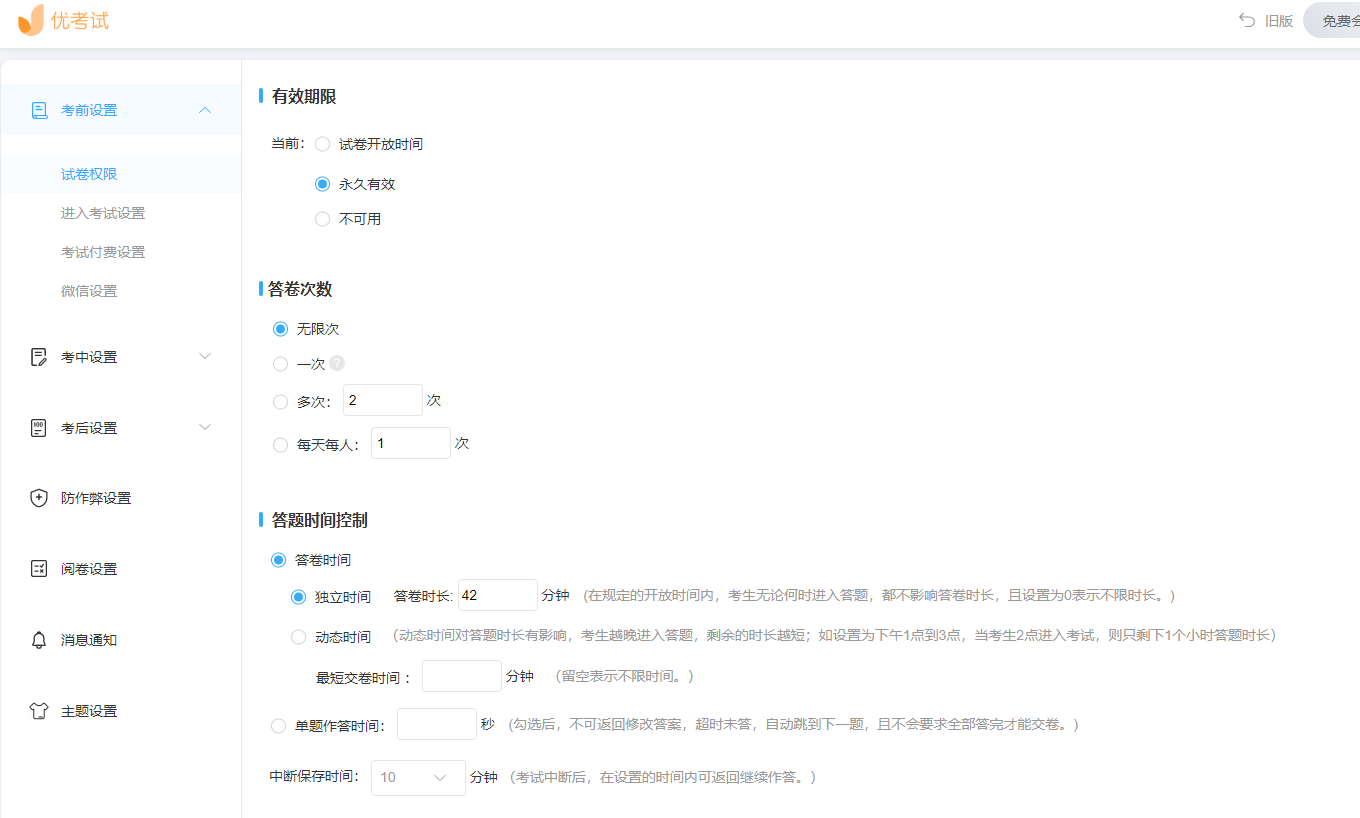The height and width of the screenshot is (818, 1360).
Task: Click the 最短交卷时间 input field
Action: coord(462,676)
